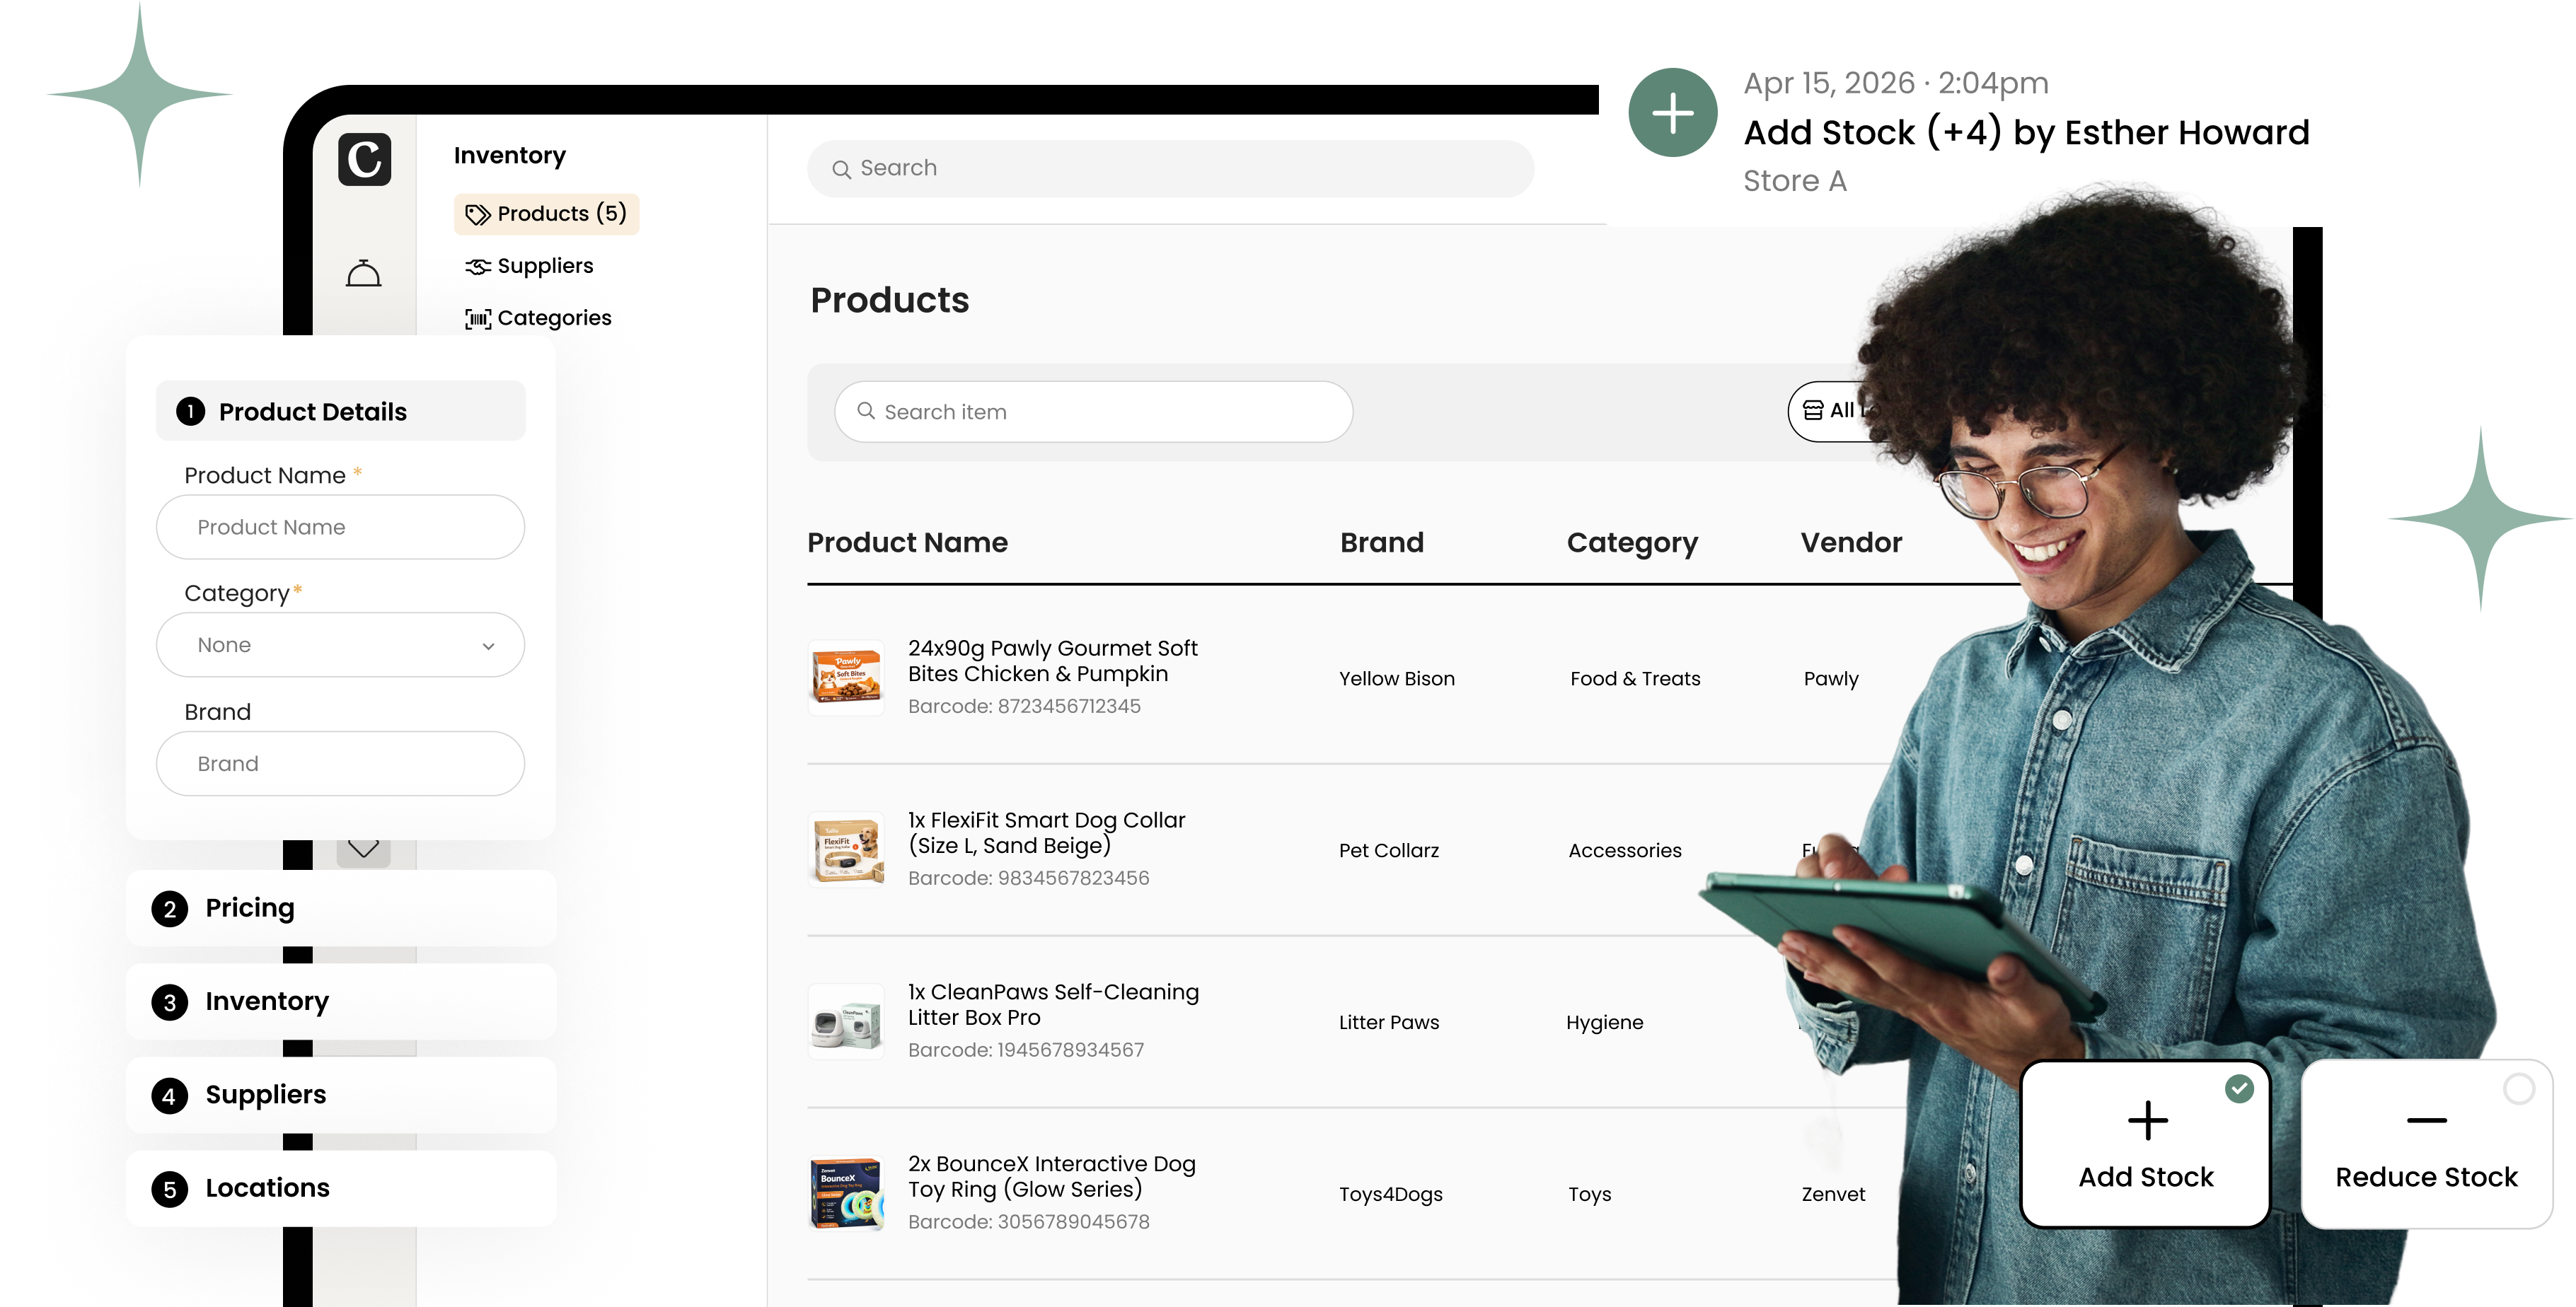
Task: Open CleanPaws Litter Box Pro thumbnail
Action: (846, 1021)
